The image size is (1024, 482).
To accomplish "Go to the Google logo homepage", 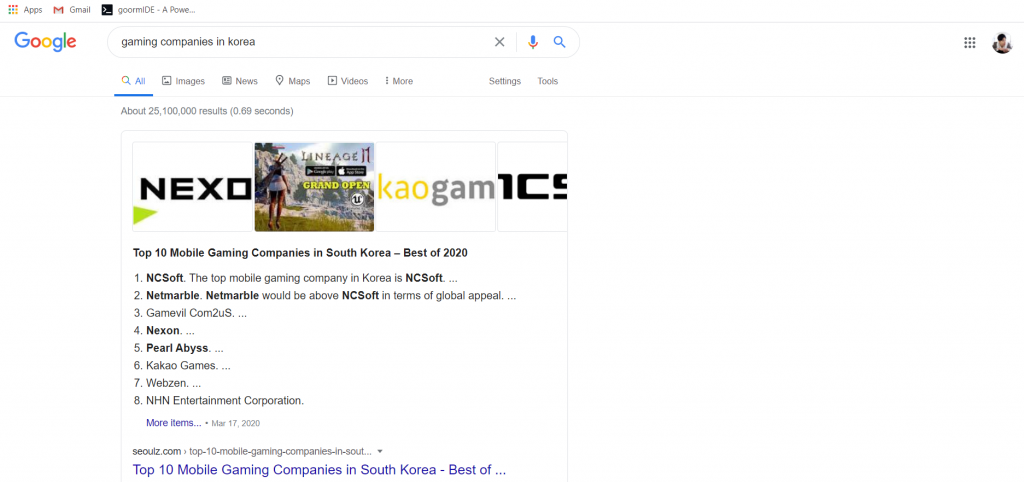I will [x=45, y=42].
